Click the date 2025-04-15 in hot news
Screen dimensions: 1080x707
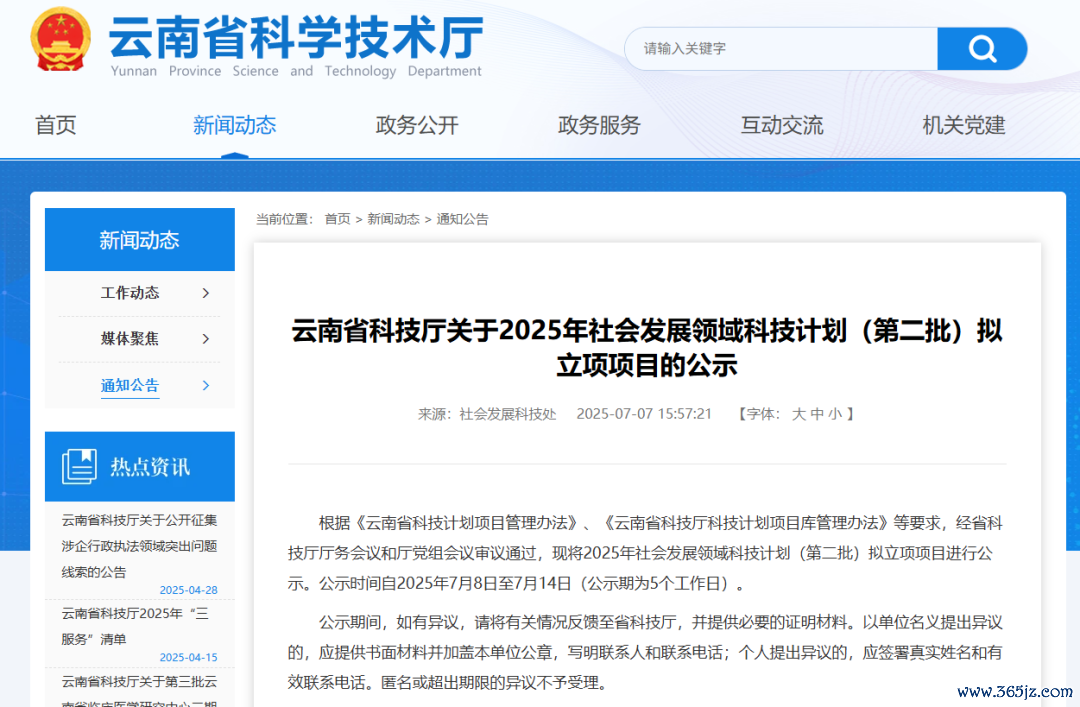coord(189,657)
